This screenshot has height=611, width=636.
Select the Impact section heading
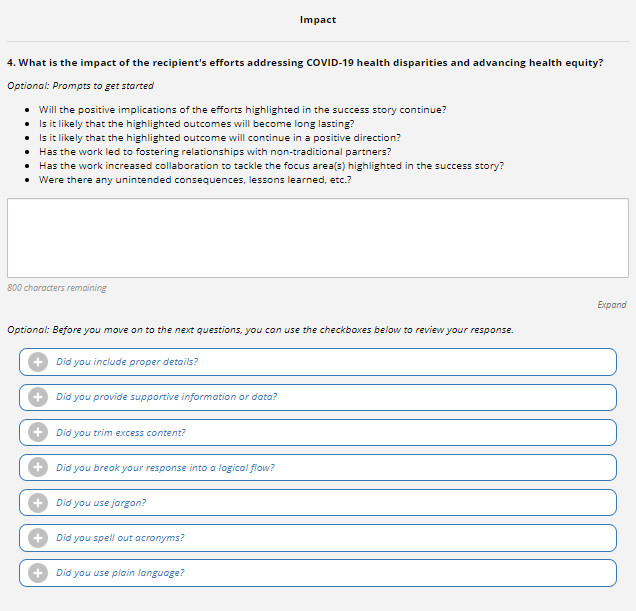[318, 20]
